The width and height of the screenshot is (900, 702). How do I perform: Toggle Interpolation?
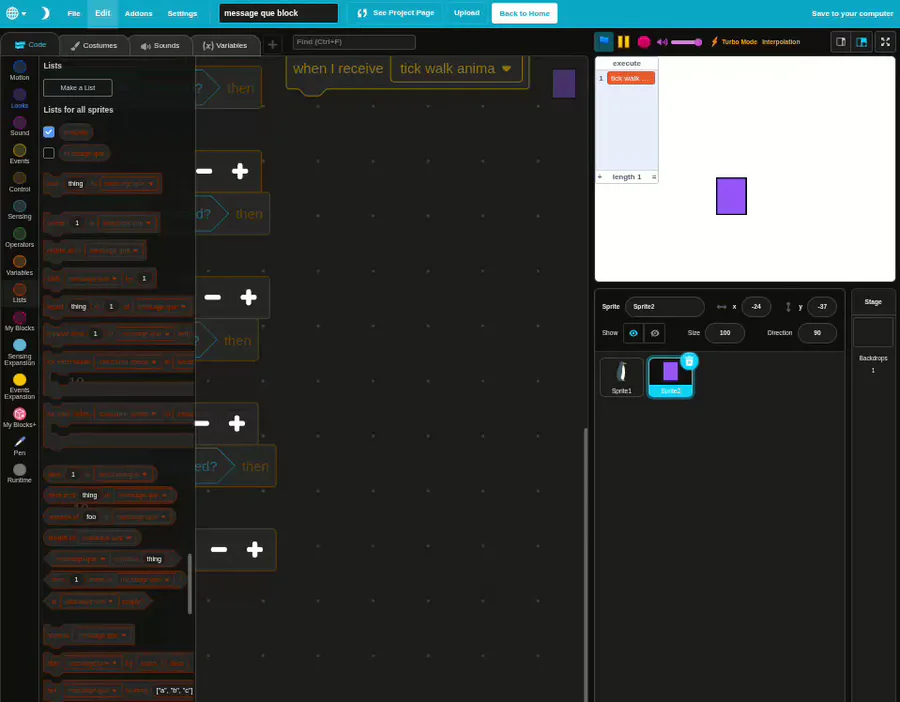point(781,42)
